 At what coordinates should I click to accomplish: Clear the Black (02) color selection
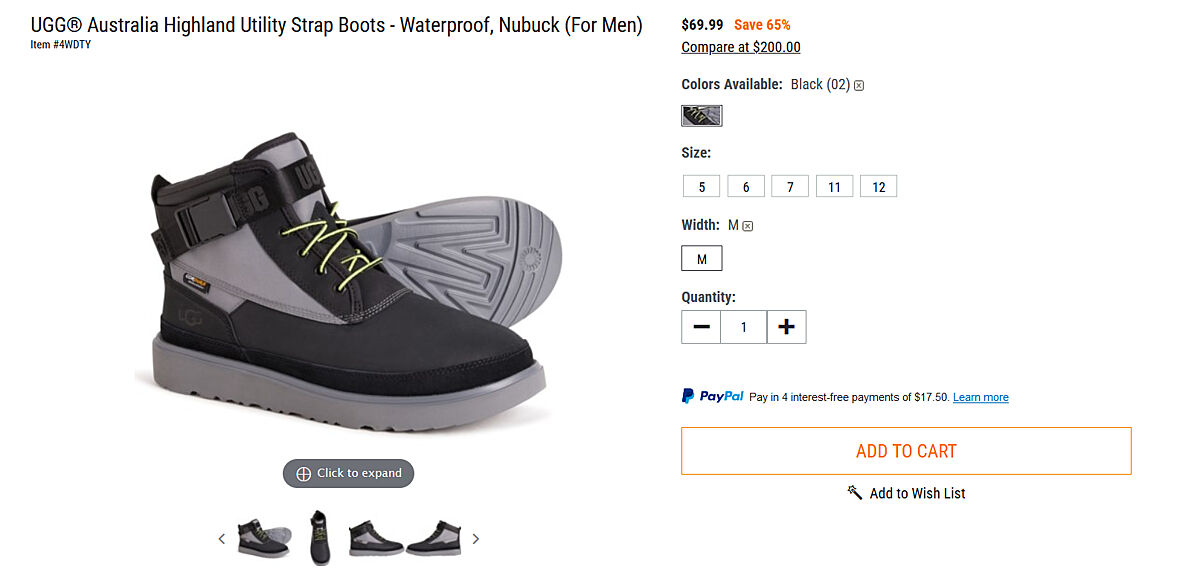point(859,86)
